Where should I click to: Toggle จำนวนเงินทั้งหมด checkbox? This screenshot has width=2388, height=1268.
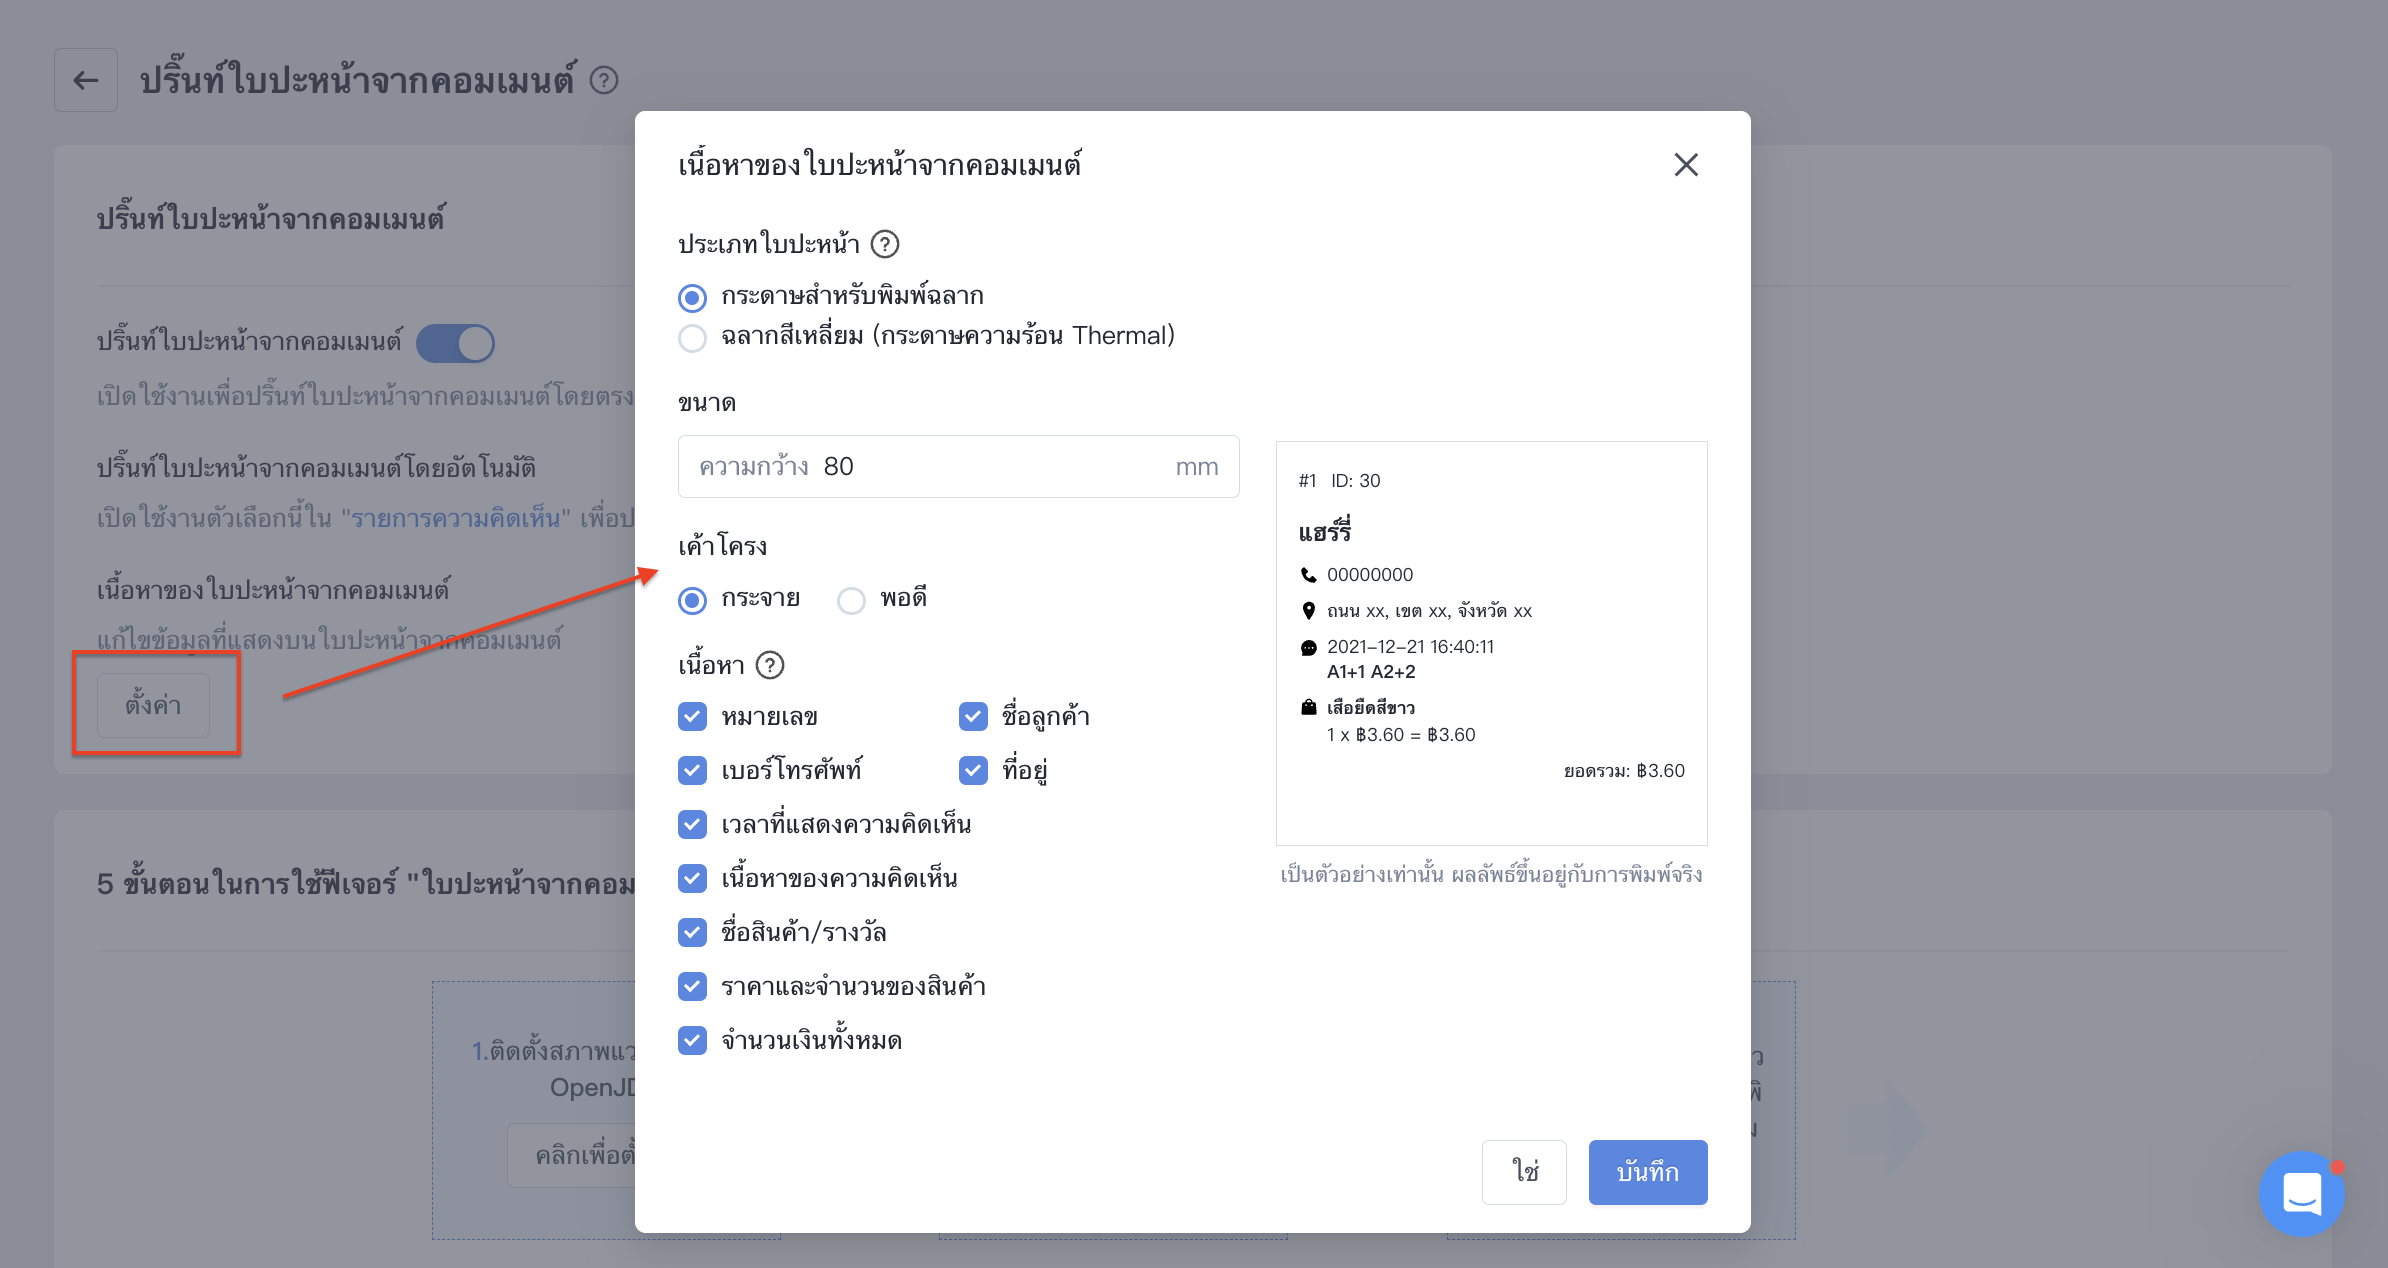tap(692, 1040)
